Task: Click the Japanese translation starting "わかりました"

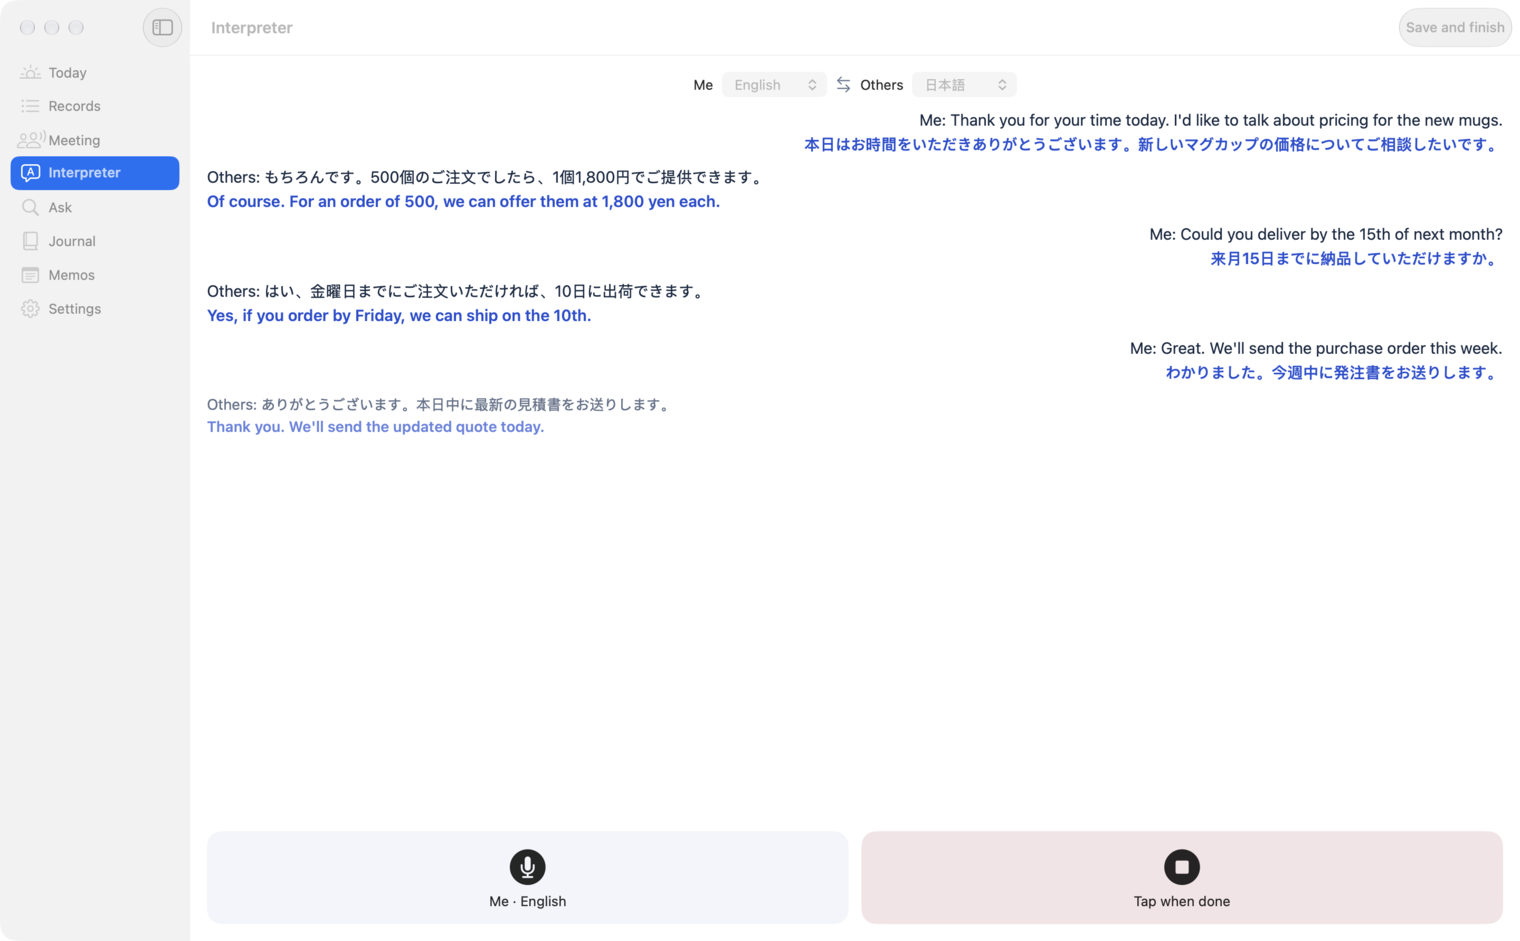Action: pos(1334,372)
